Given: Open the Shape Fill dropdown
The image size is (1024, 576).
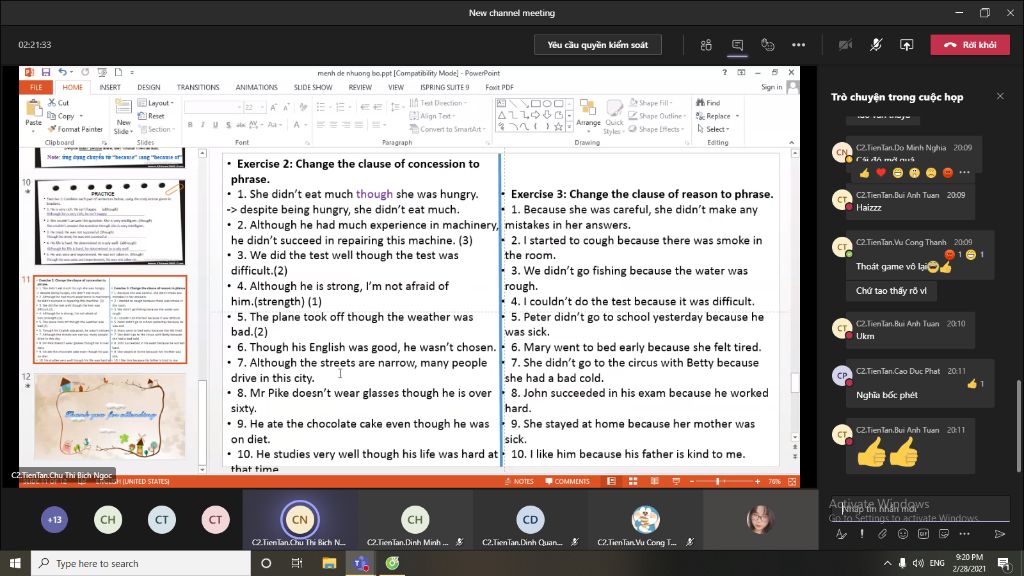Looking at the screenshot, I should tap(650, 103).
